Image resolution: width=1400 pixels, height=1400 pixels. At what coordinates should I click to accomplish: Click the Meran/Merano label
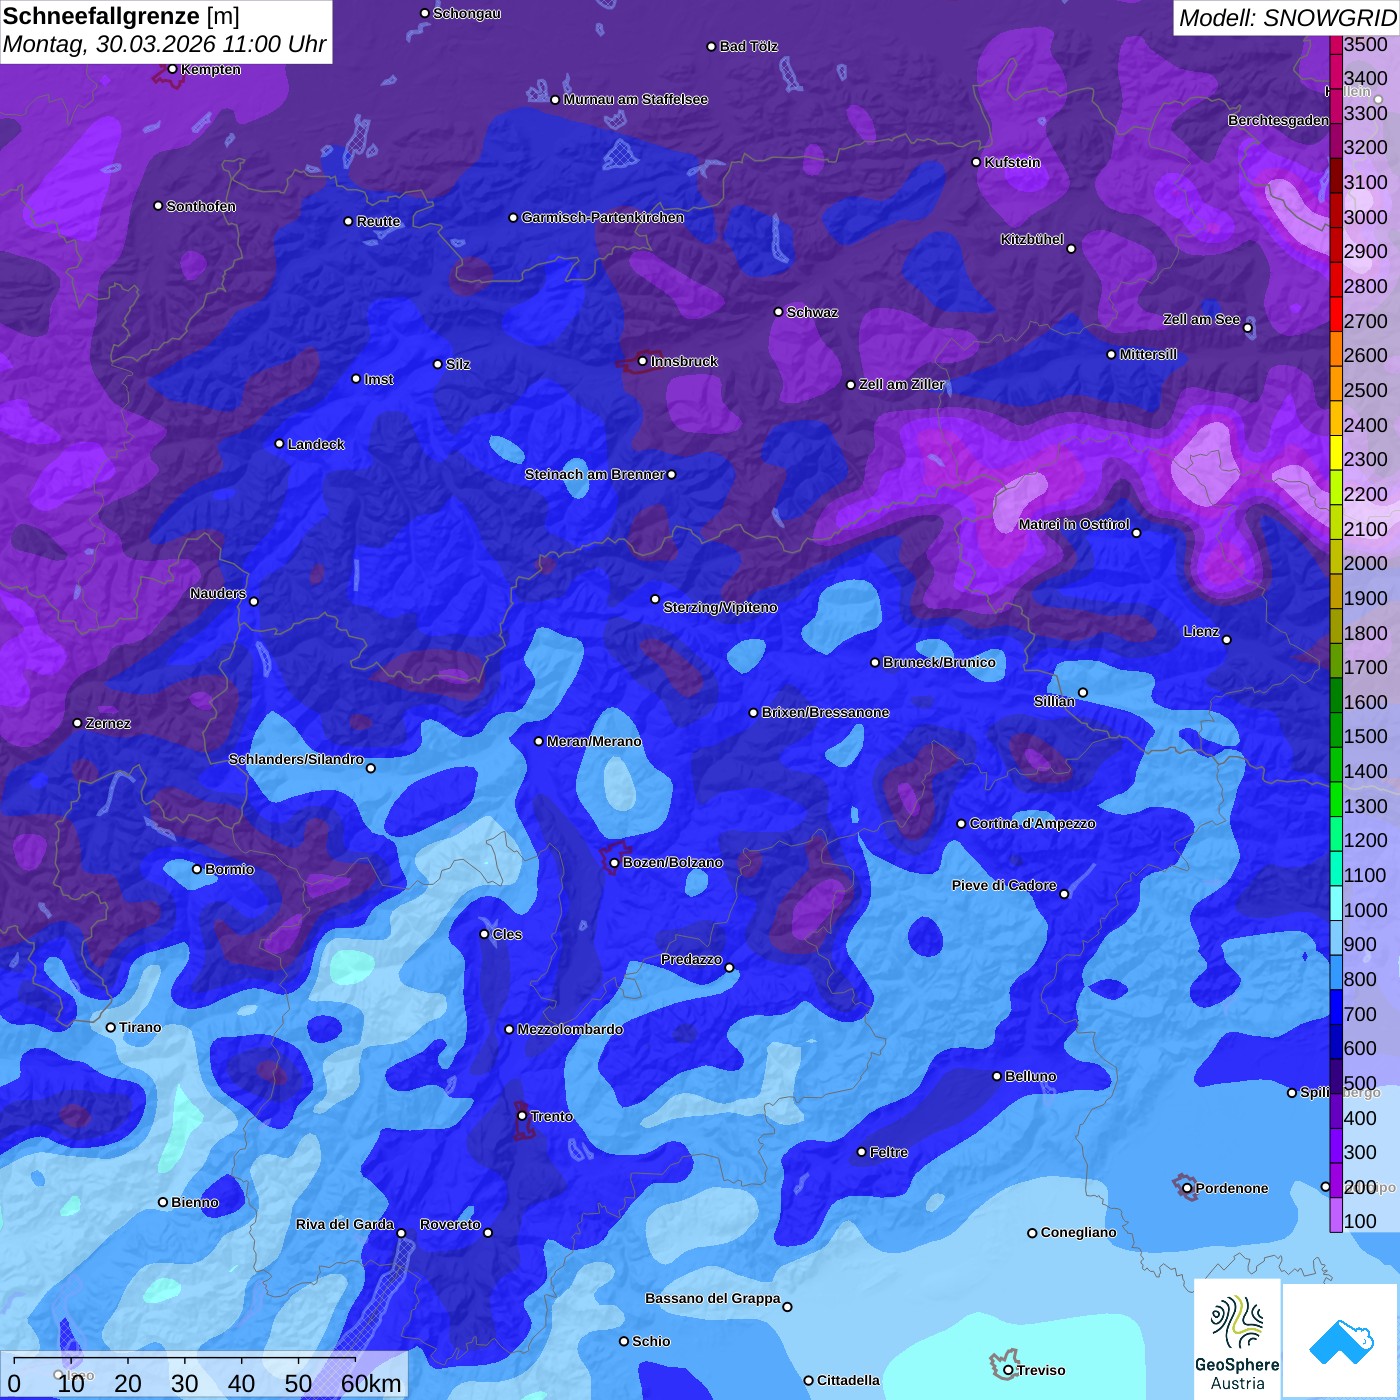click(x=594, y=741)
